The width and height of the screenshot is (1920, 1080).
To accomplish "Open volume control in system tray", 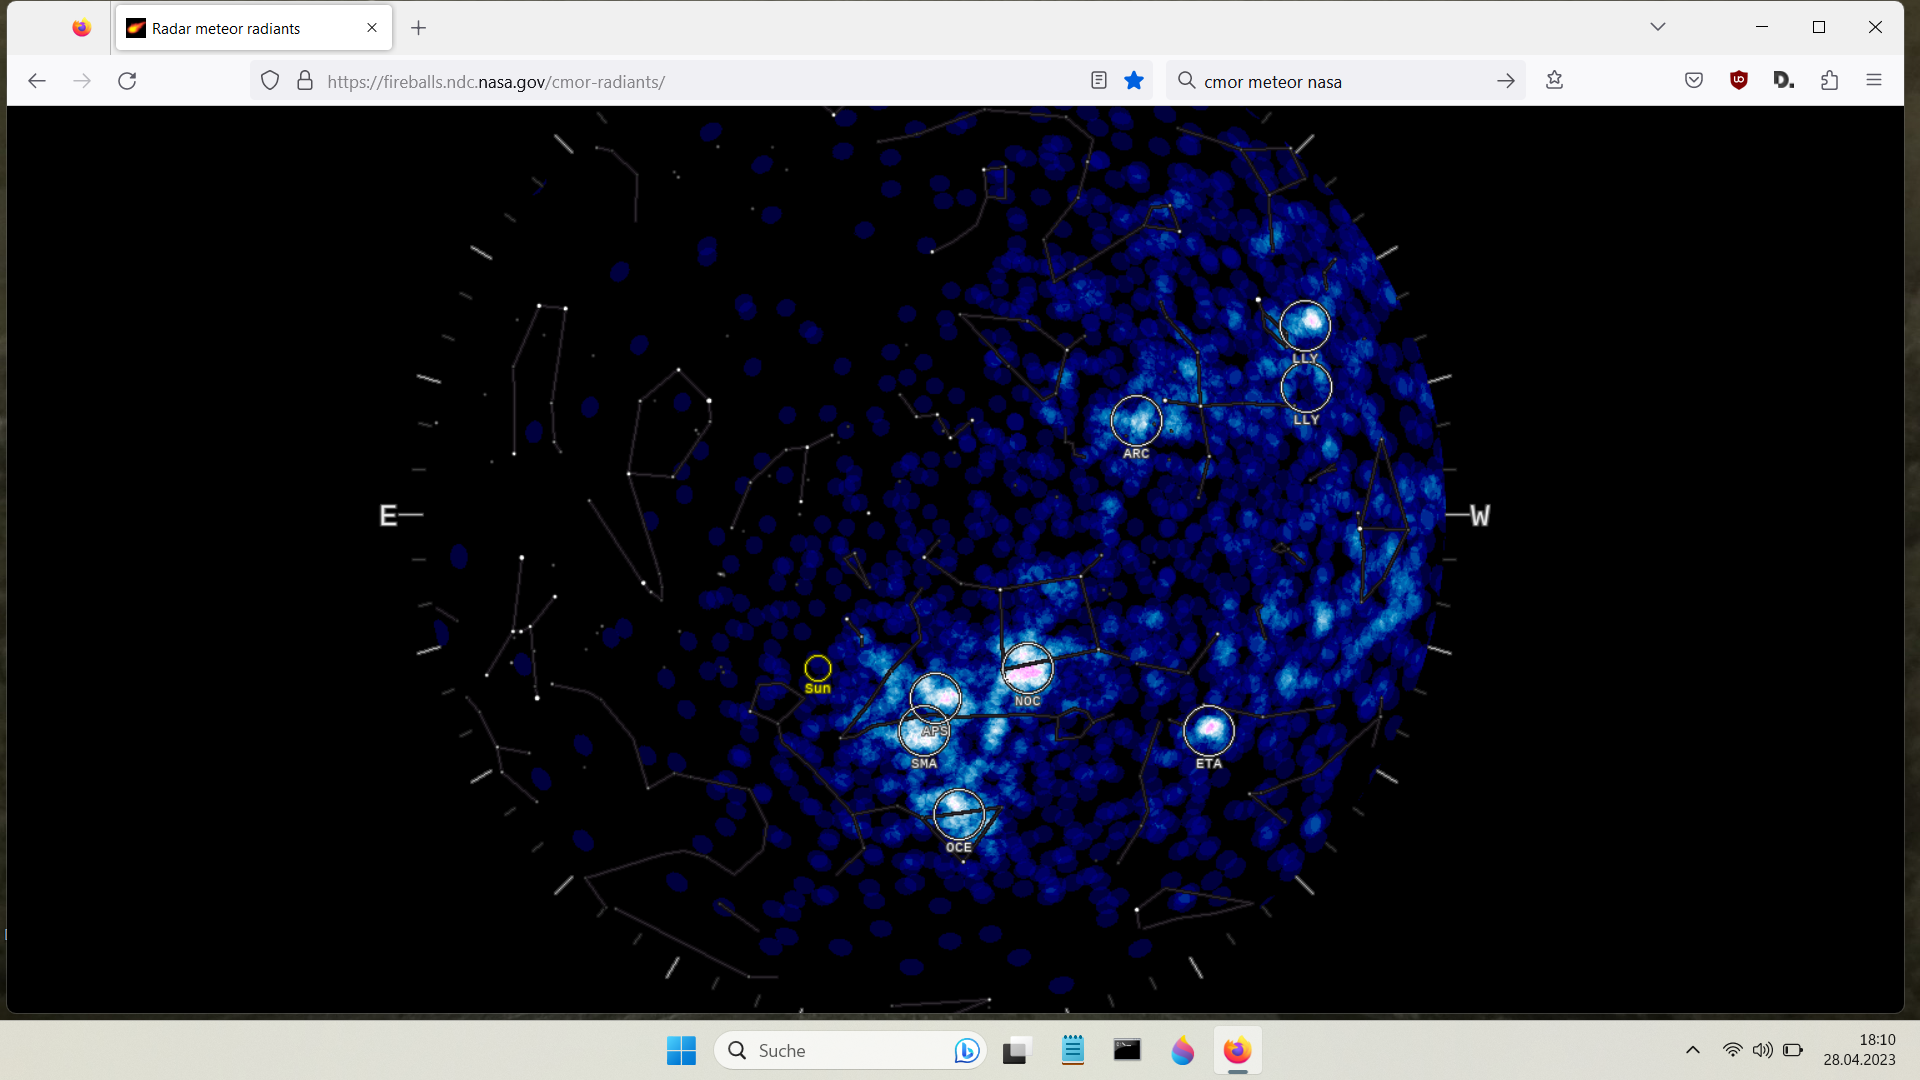I will point(1763,1050).
